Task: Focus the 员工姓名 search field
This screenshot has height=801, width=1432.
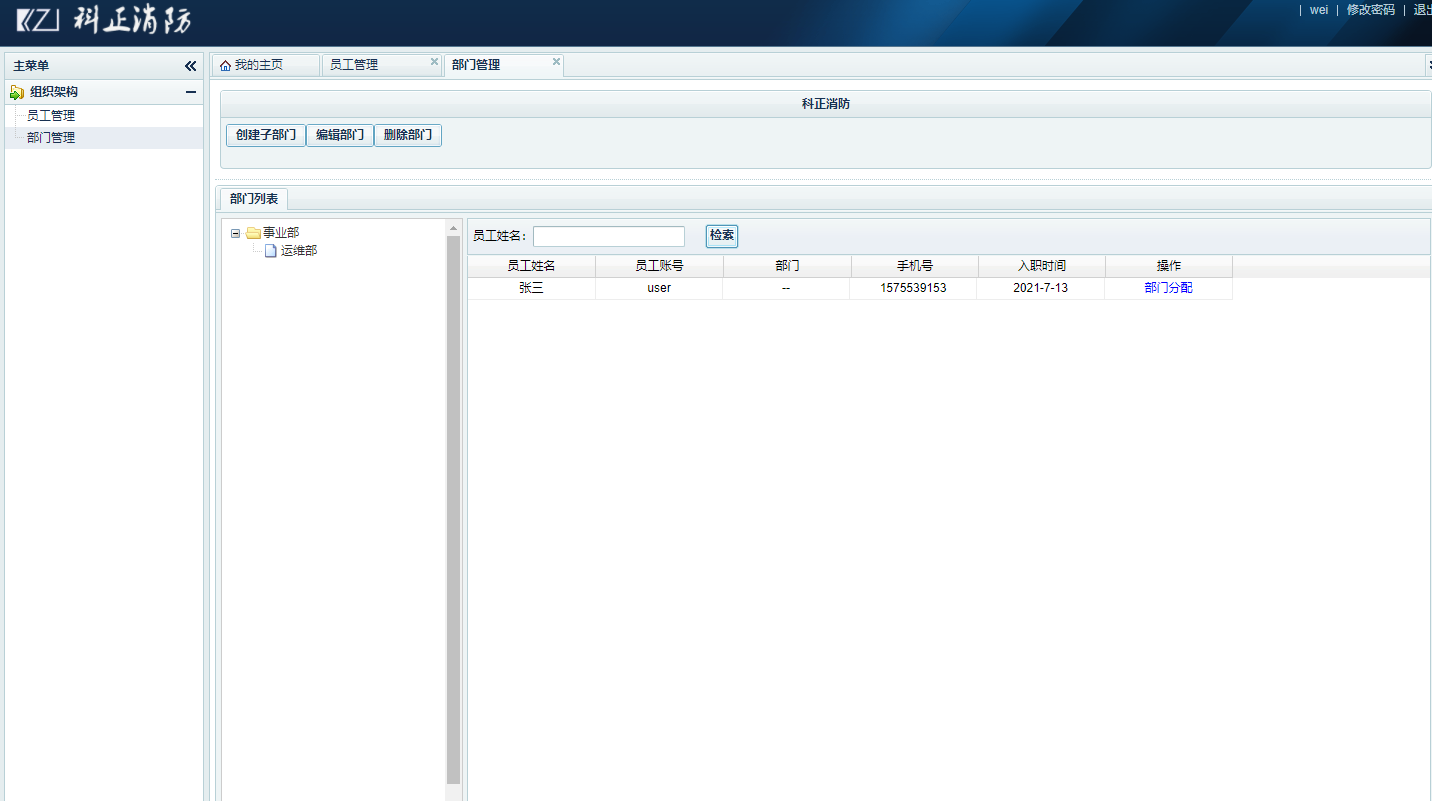Action: click(x=609, y=236)
